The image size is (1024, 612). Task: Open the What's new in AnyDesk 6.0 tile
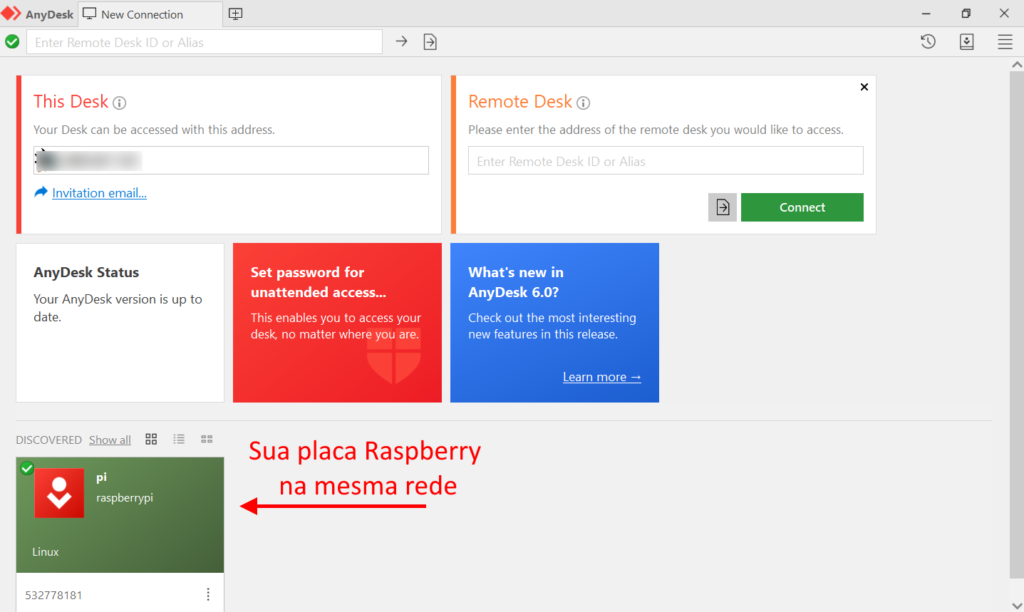[x=554, y=323]
